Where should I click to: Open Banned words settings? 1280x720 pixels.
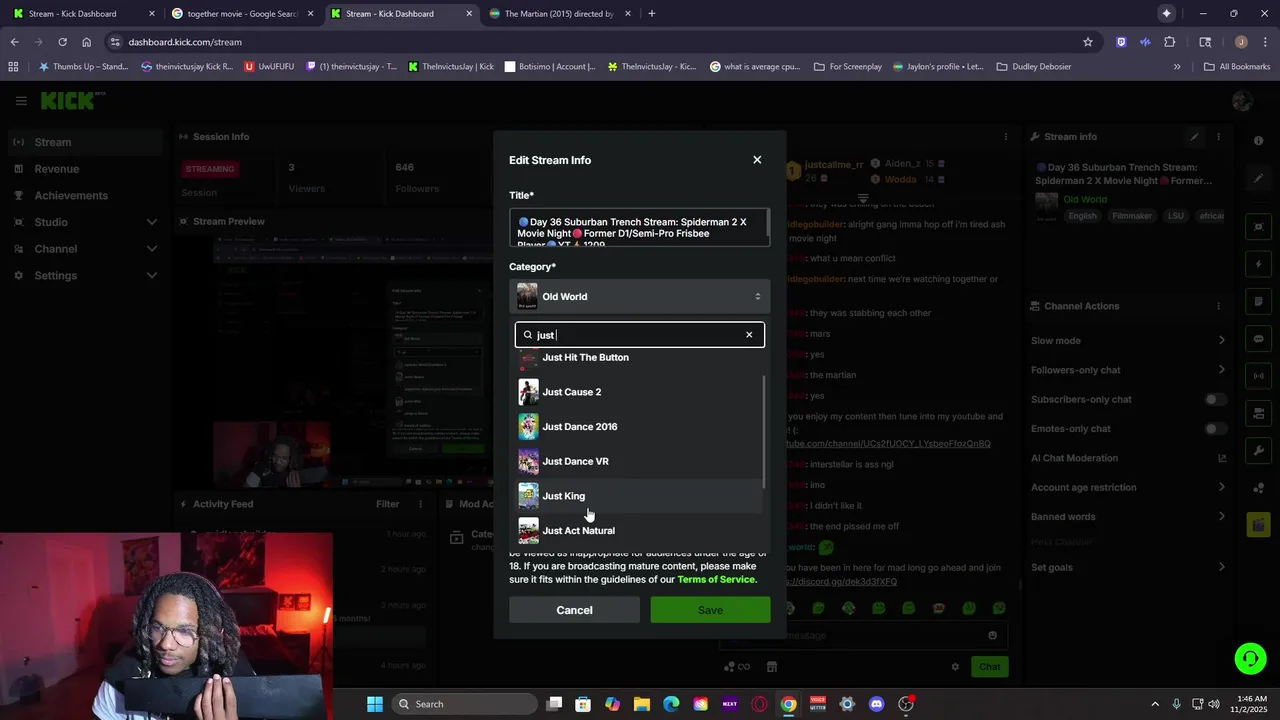click(1128, 517)
